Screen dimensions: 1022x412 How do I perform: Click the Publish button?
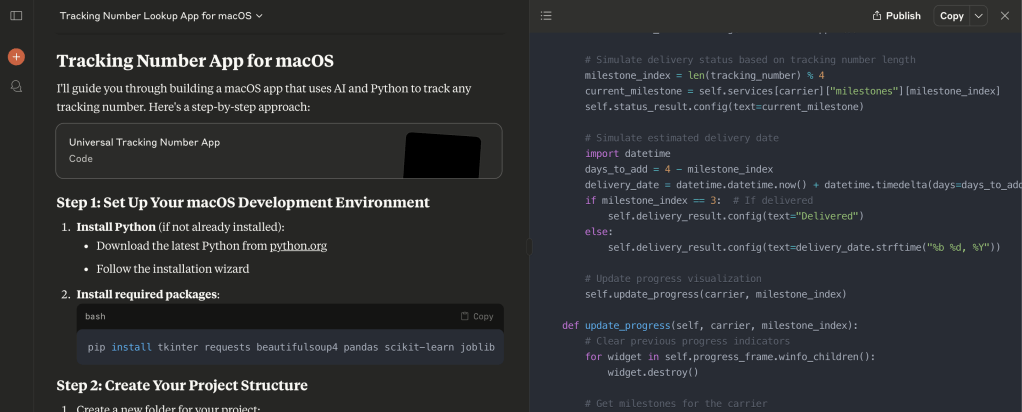click(896, 16)
